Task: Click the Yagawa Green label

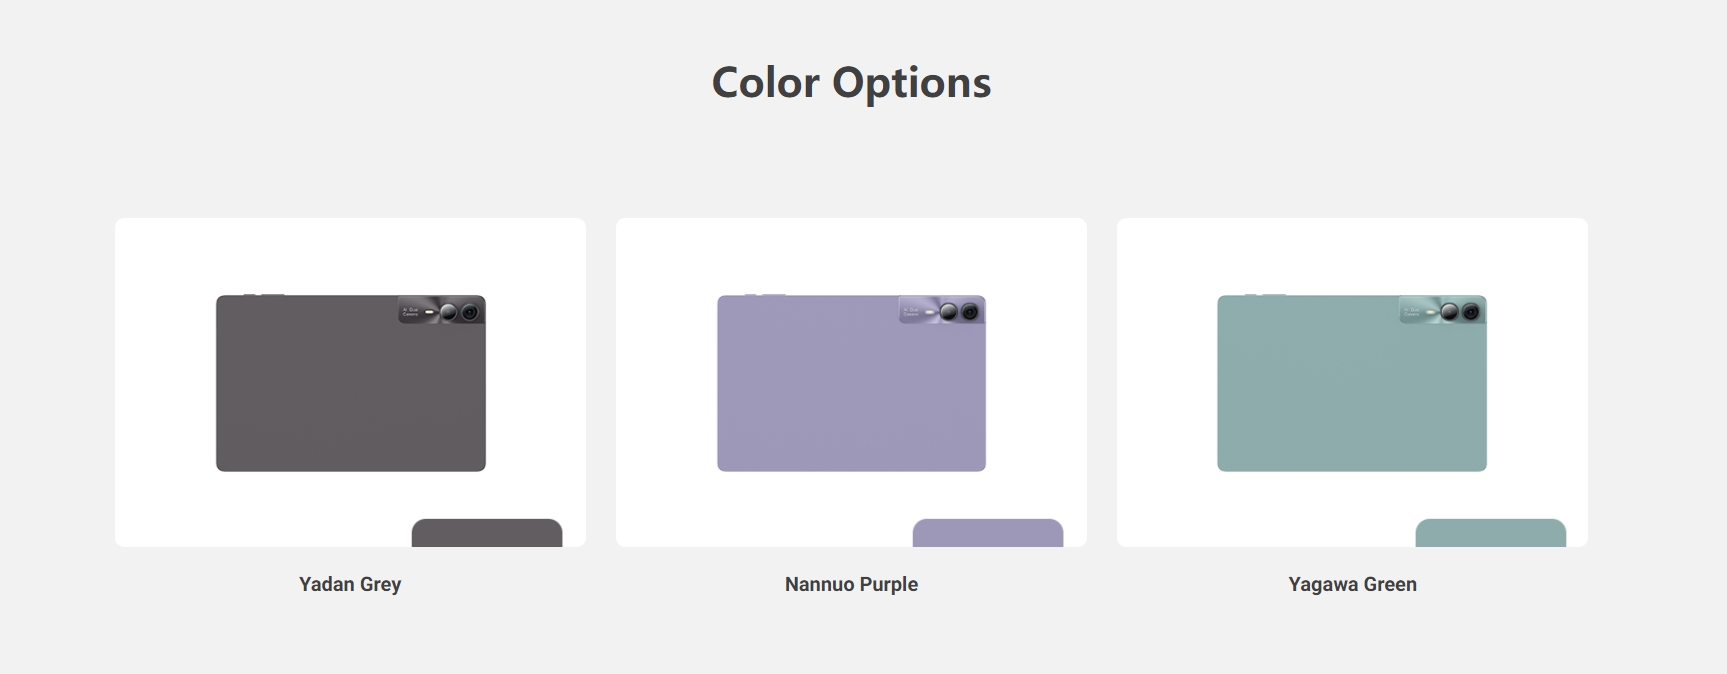Action: coord(1352,584)
